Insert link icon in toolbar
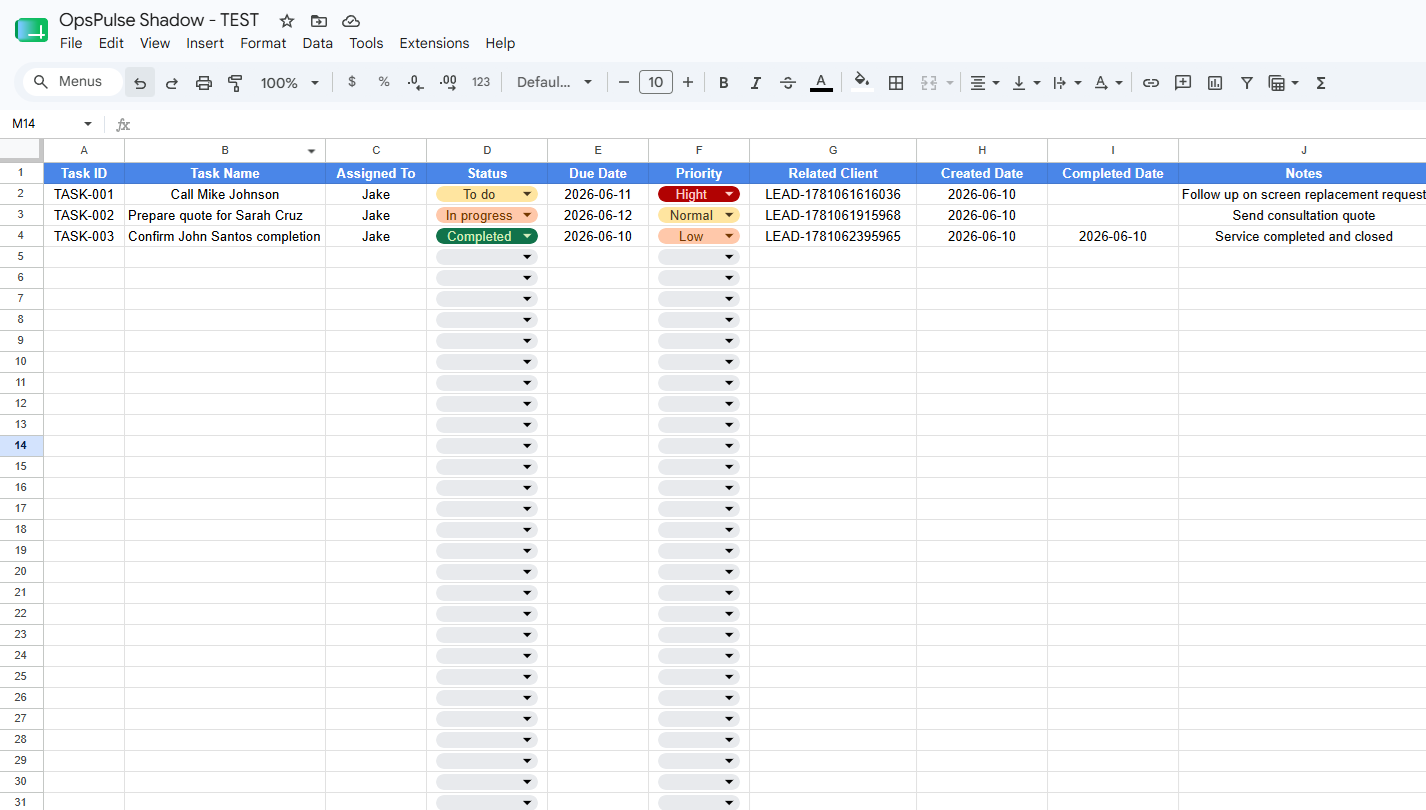The image size is (1426, 810). coord(1151,83)
